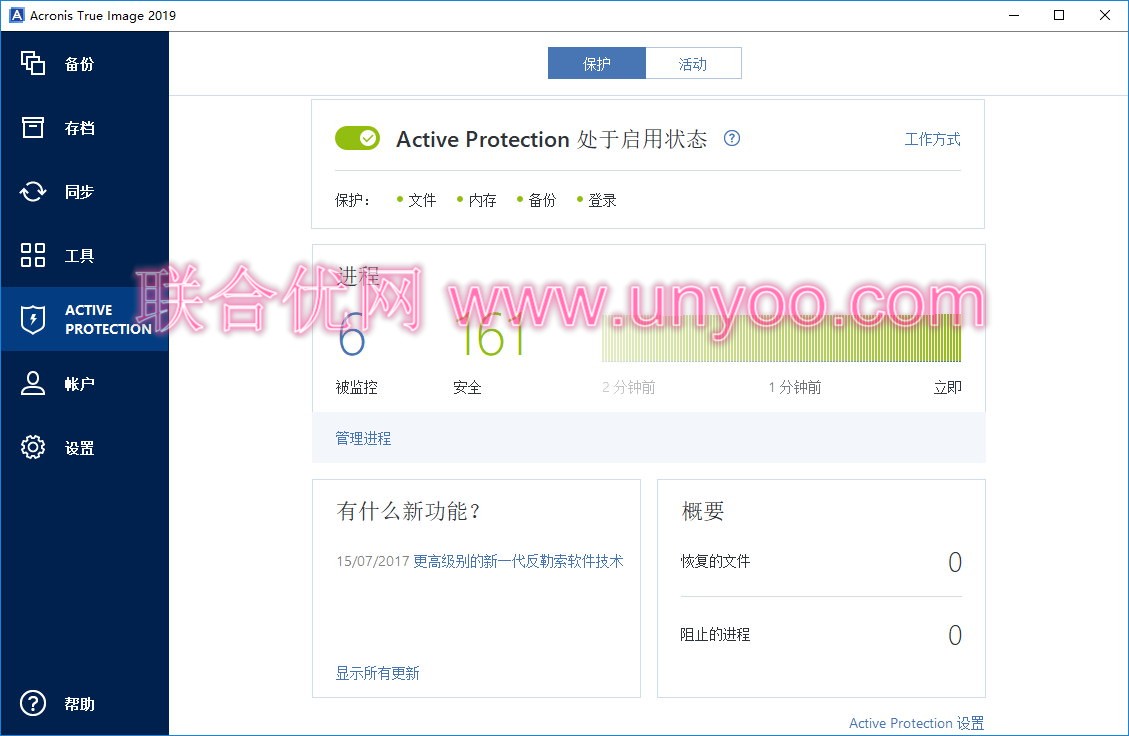The height and width of the screenshot is (736, 1129).
Task: Open the 备份 backup section icon
Action: click(x=32, y=63)
